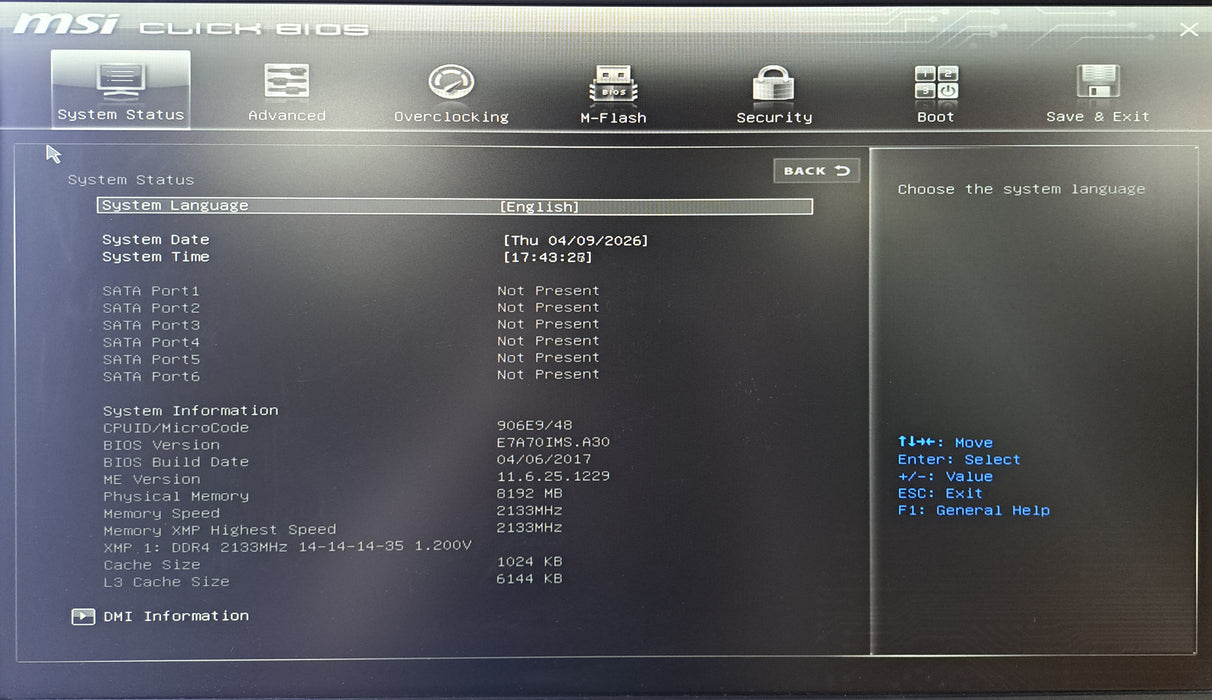This screenshot has height=700, width=1212.
Task: Switch to the System Status tab label
Action: [x=121, y=115]
